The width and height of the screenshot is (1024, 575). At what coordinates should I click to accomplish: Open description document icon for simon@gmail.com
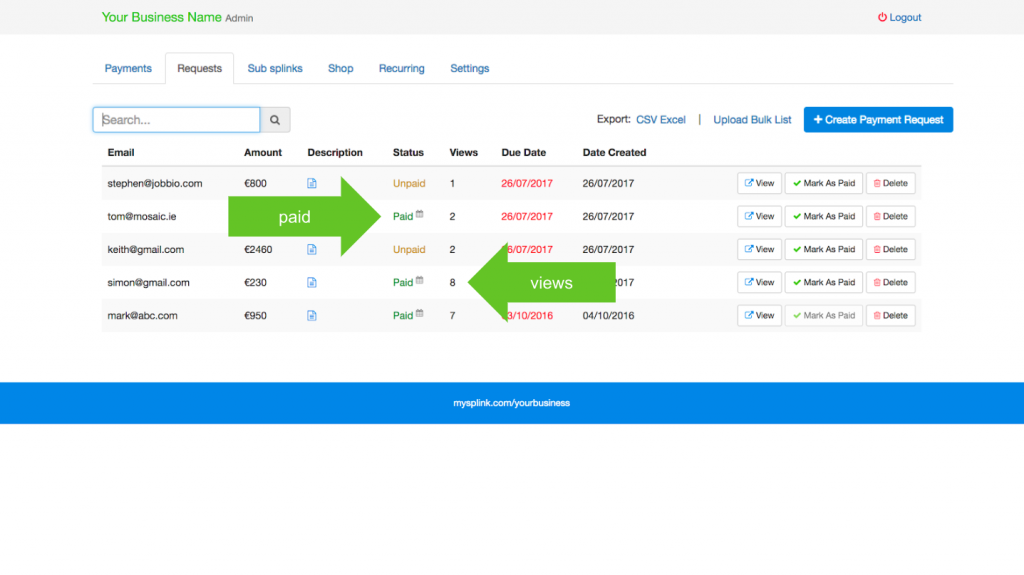(x=312, y=282)
